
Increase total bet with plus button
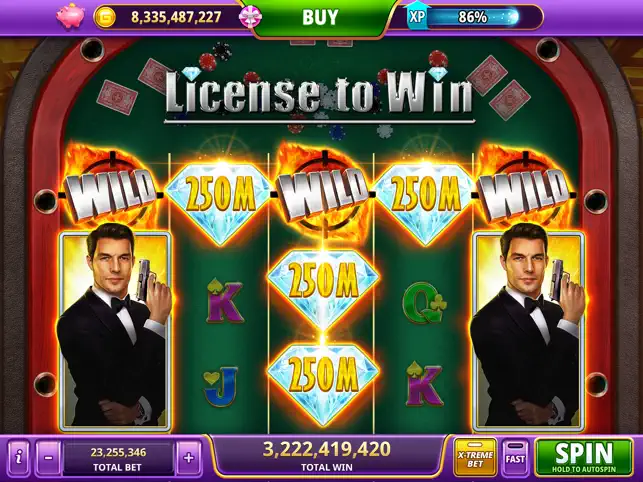189,457
